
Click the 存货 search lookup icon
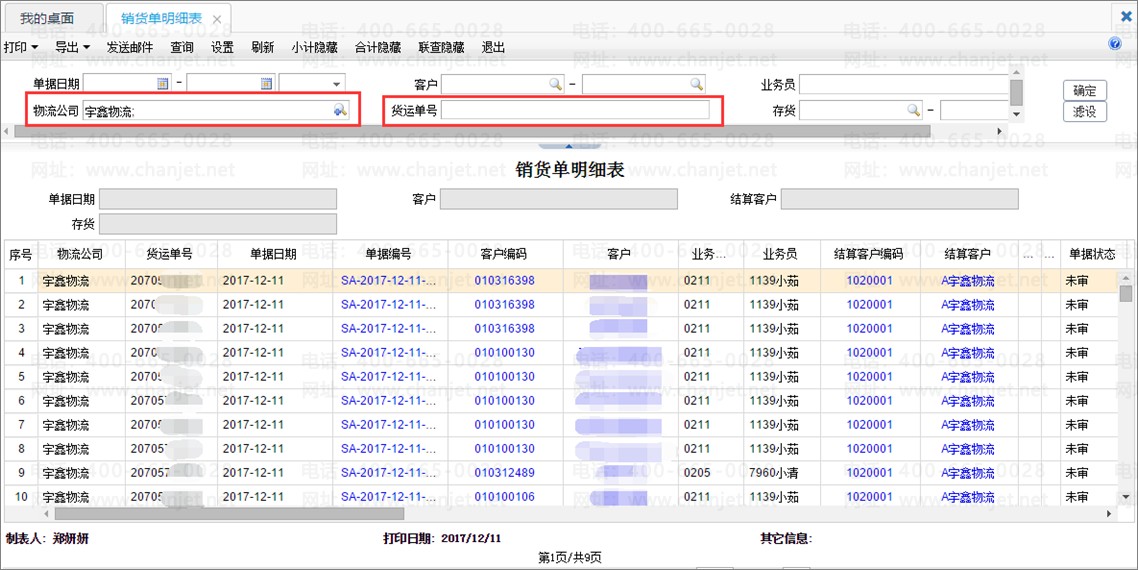tap(913, 110)
